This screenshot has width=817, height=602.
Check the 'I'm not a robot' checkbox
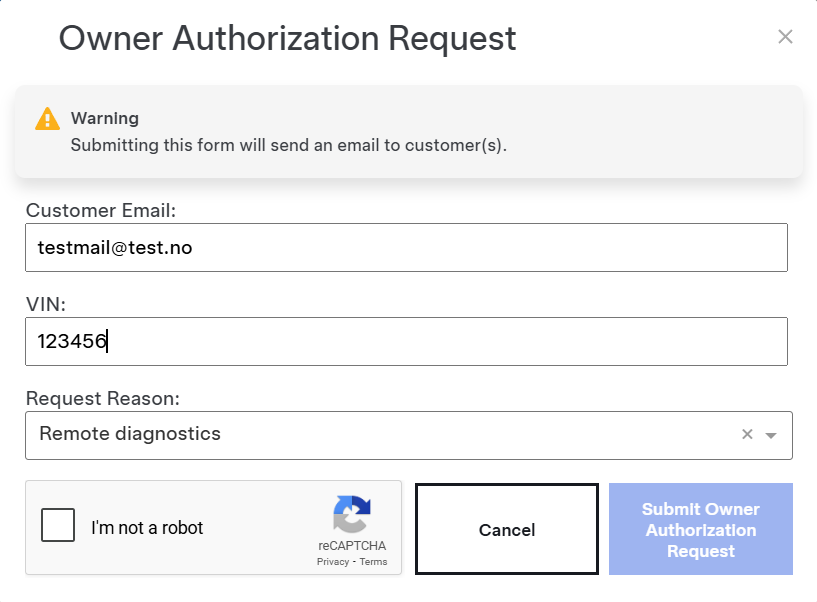click(58, 525)
